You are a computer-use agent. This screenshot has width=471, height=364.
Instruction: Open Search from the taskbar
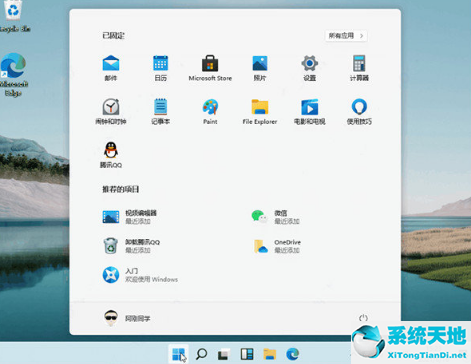click(201, 354)
